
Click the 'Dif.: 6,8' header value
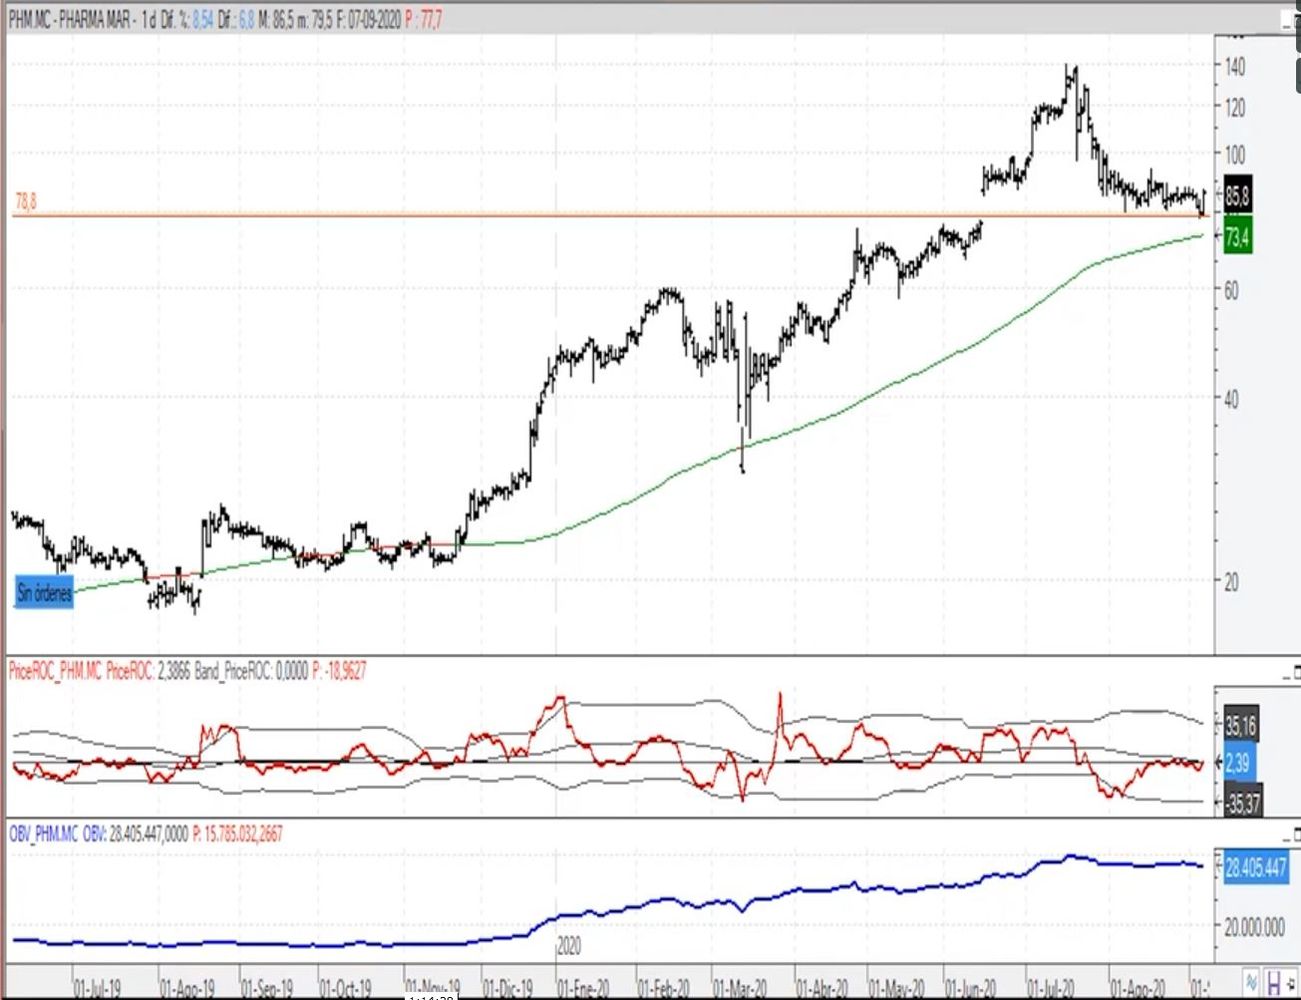[235, 19]
